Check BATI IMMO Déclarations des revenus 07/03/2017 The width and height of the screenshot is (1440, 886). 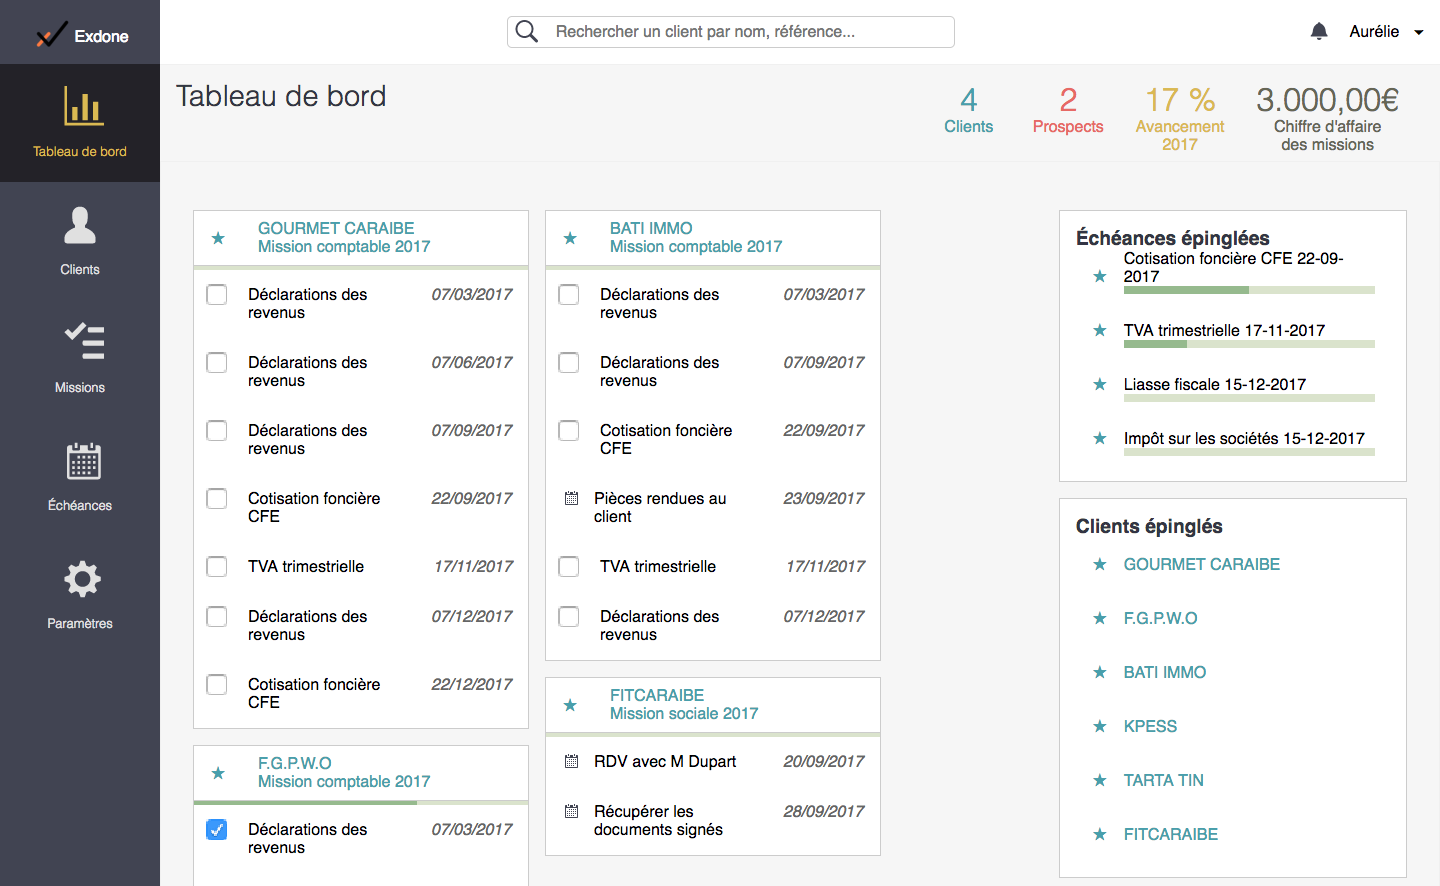(569, 294)
